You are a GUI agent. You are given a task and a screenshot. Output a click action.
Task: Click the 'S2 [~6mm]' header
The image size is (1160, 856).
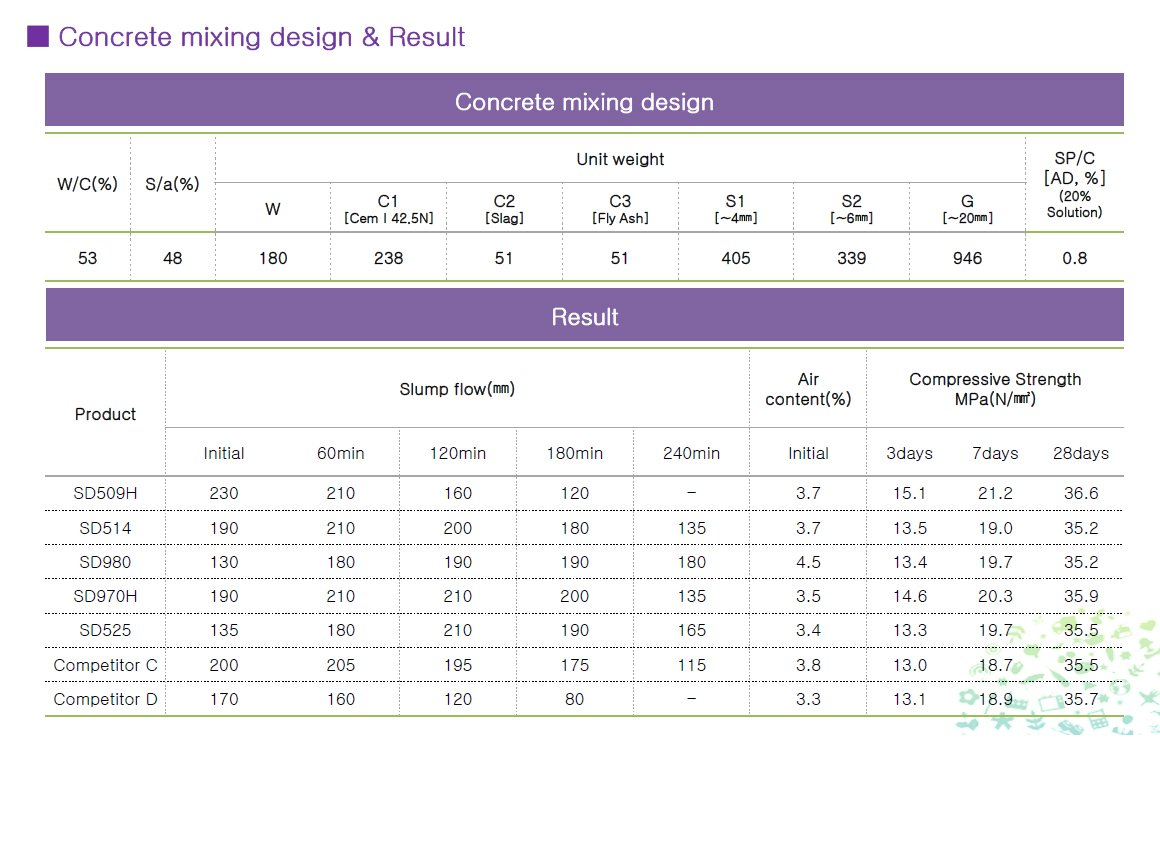(852, 209)
